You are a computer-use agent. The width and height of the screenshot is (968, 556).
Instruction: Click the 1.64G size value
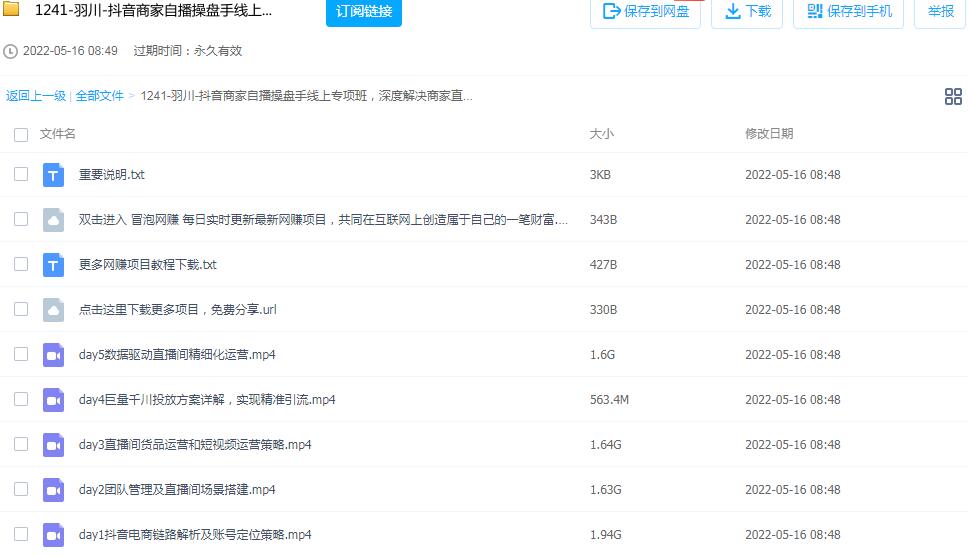(606, 445)
